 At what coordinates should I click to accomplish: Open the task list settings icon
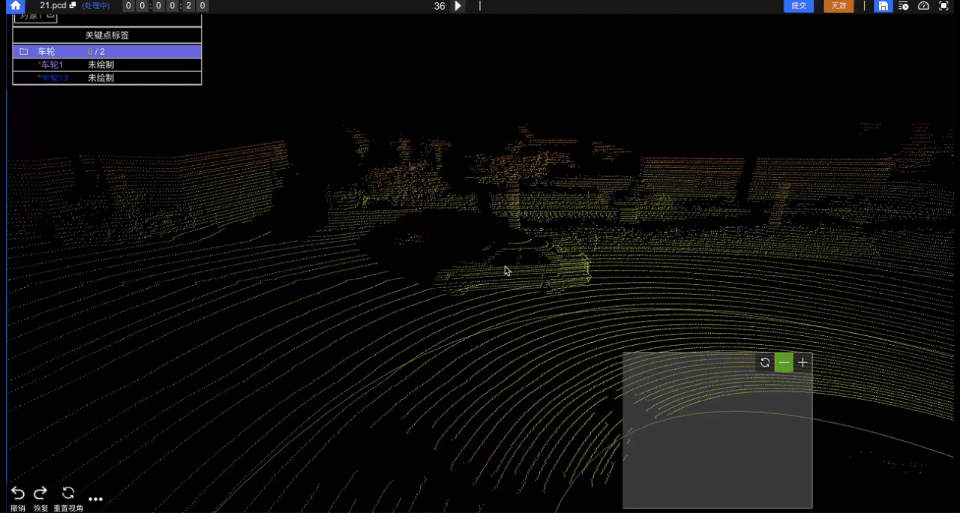pyautogui.click(x=903, y=6)
